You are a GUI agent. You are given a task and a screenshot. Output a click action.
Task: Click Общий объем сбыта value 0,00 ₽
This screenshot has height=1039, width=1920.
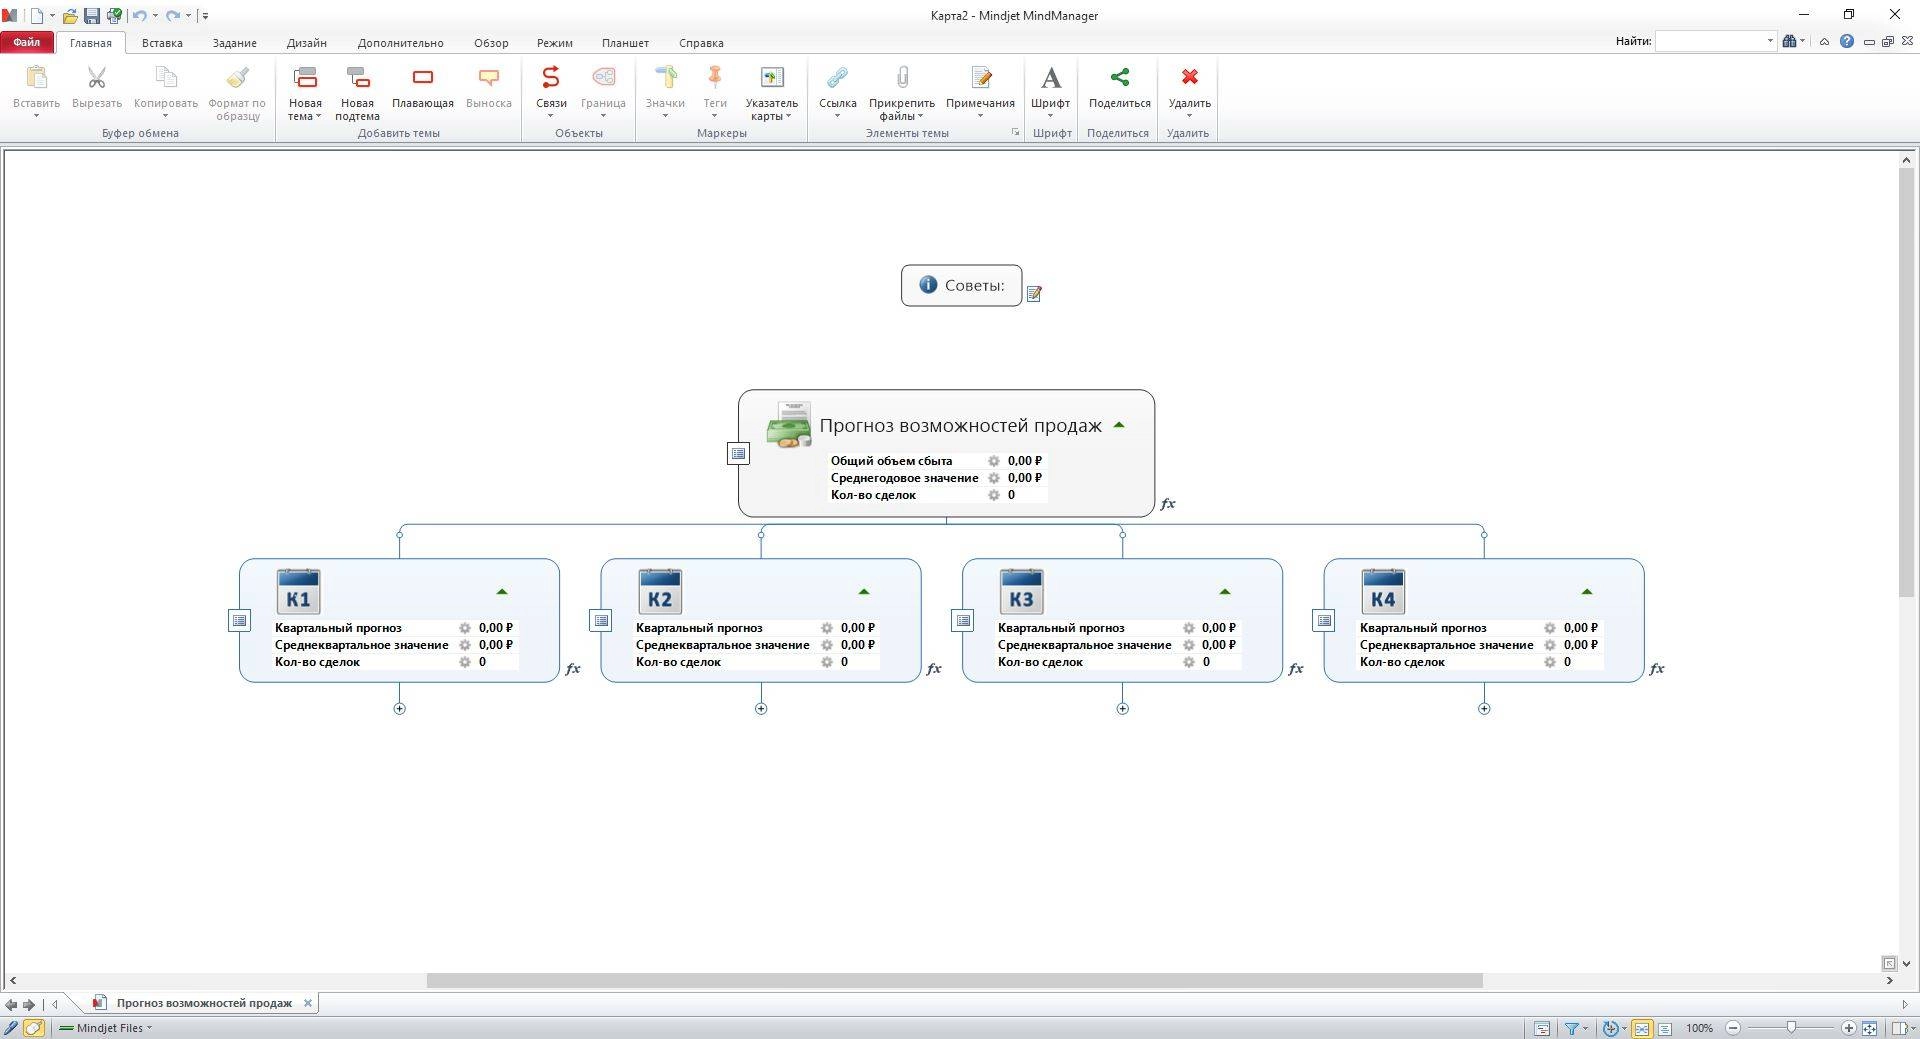click(x=1025, y=461)
